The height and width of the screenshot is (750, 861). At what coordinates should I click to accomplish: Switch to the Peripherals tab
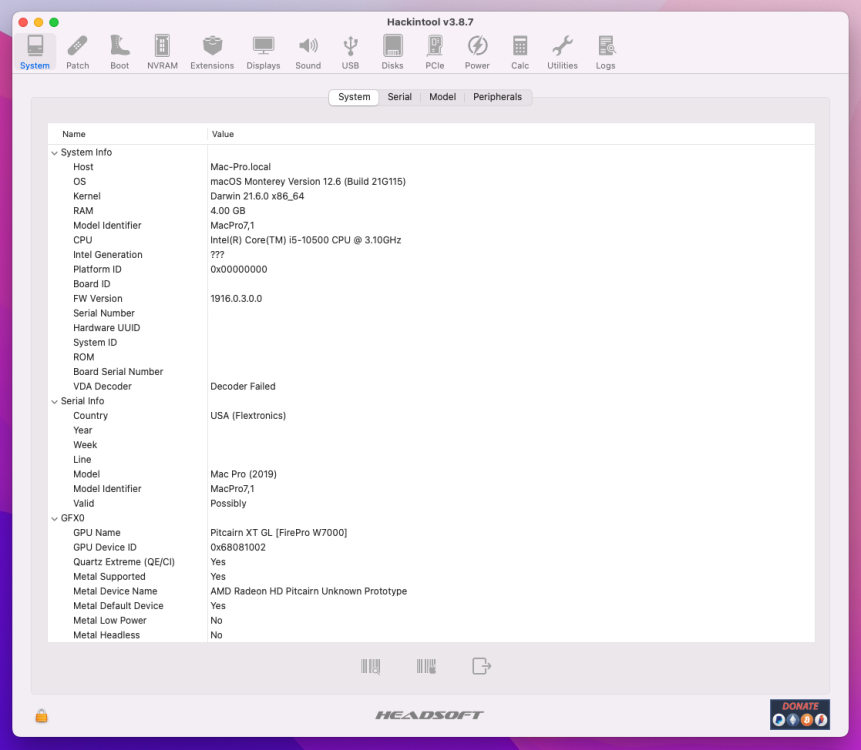pyautogui.click(x=497, y=97)
